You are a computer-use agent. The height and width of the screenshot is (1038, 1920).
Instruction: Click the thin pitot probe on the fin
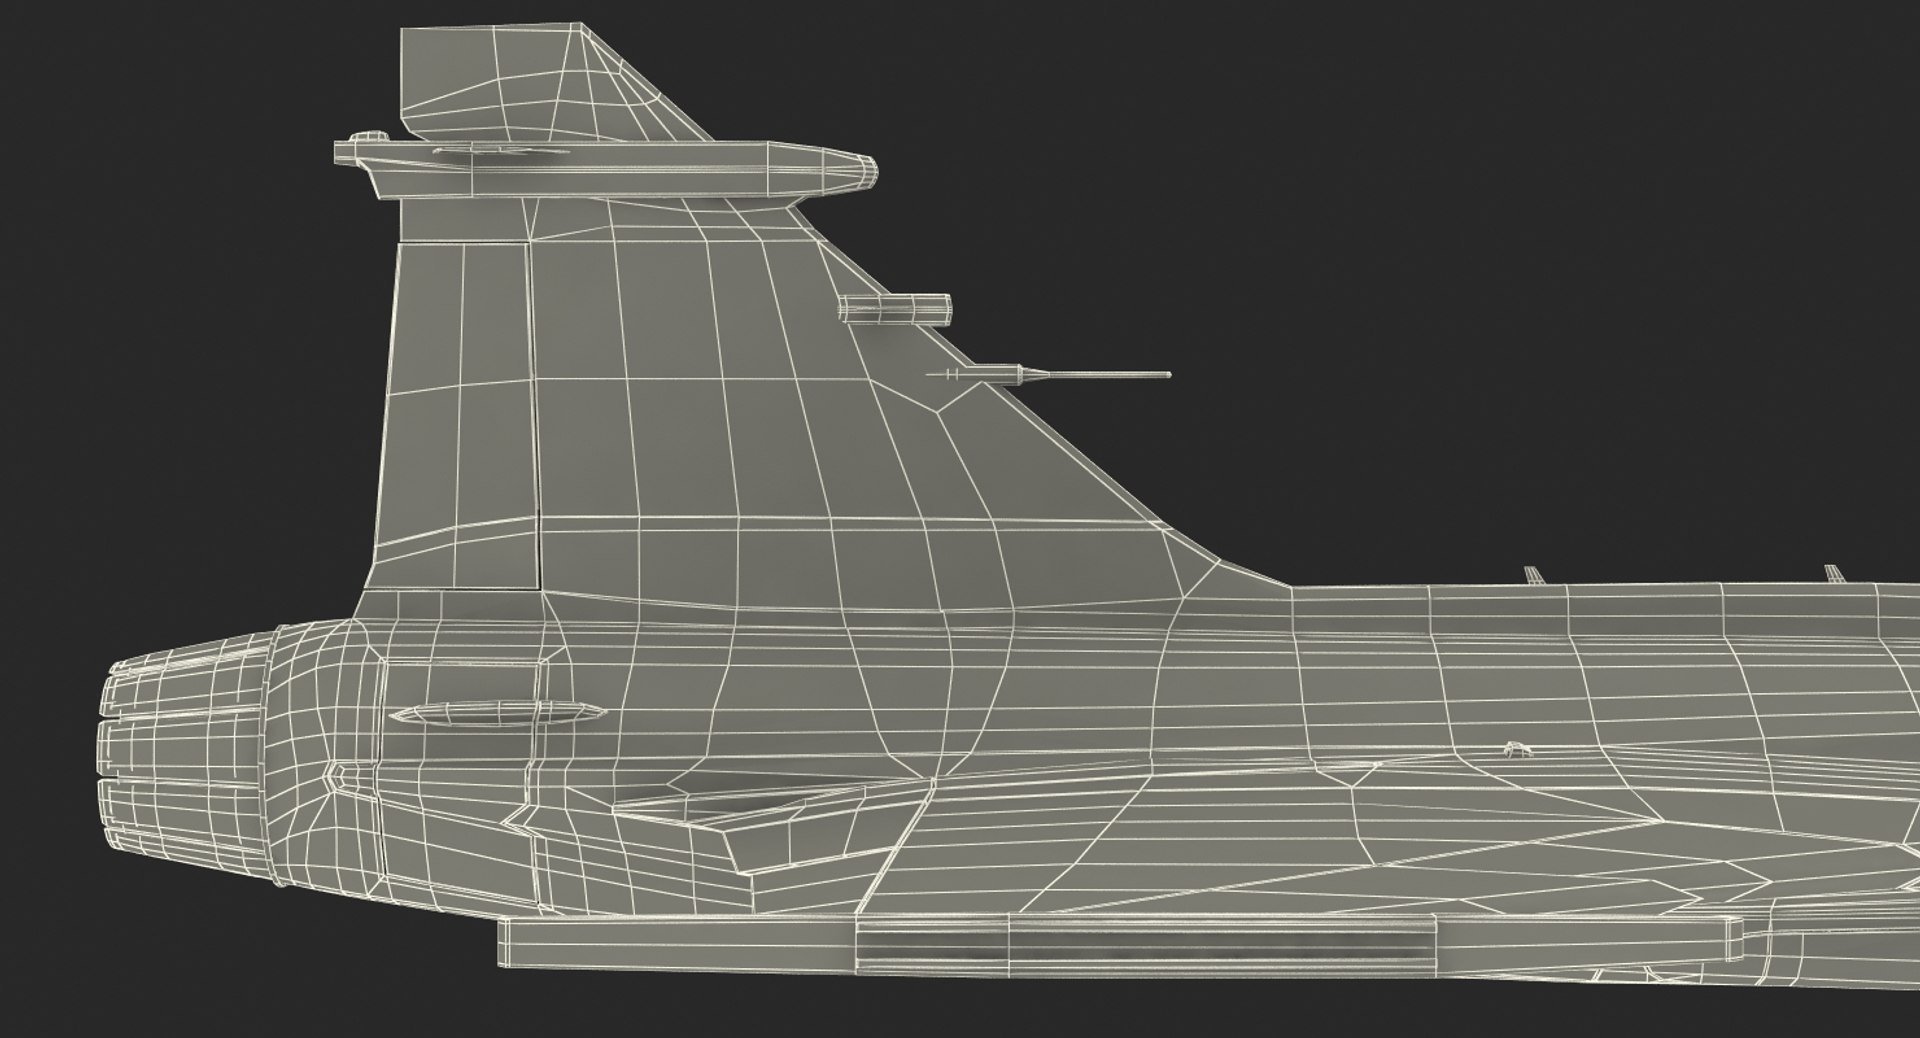[x=1100, y=376]
